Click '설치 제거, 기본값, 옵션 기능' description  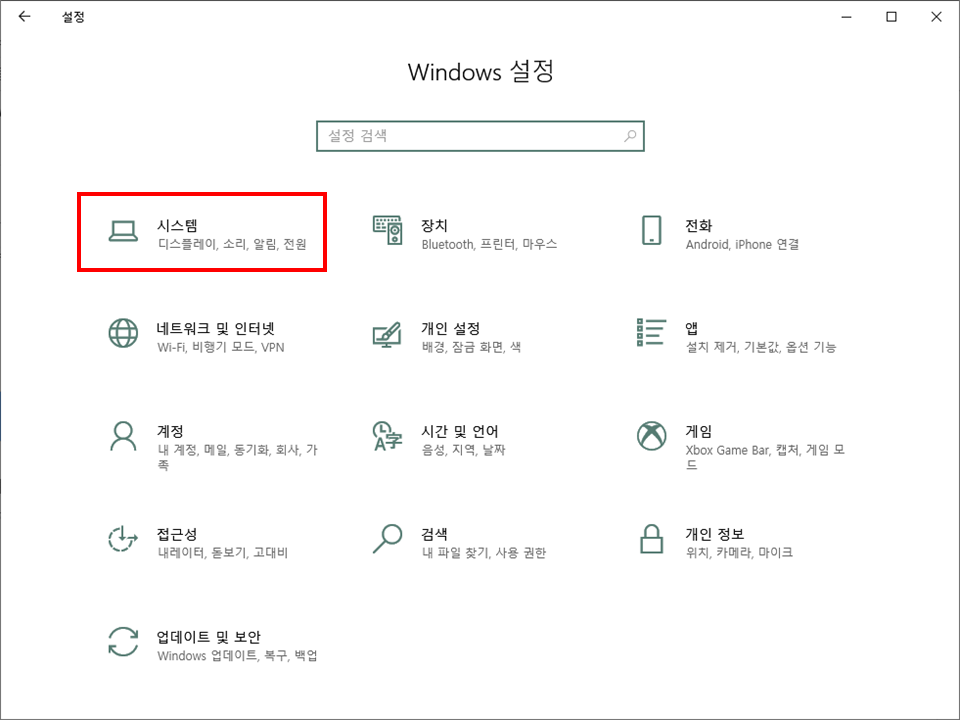tap(761, 347)
